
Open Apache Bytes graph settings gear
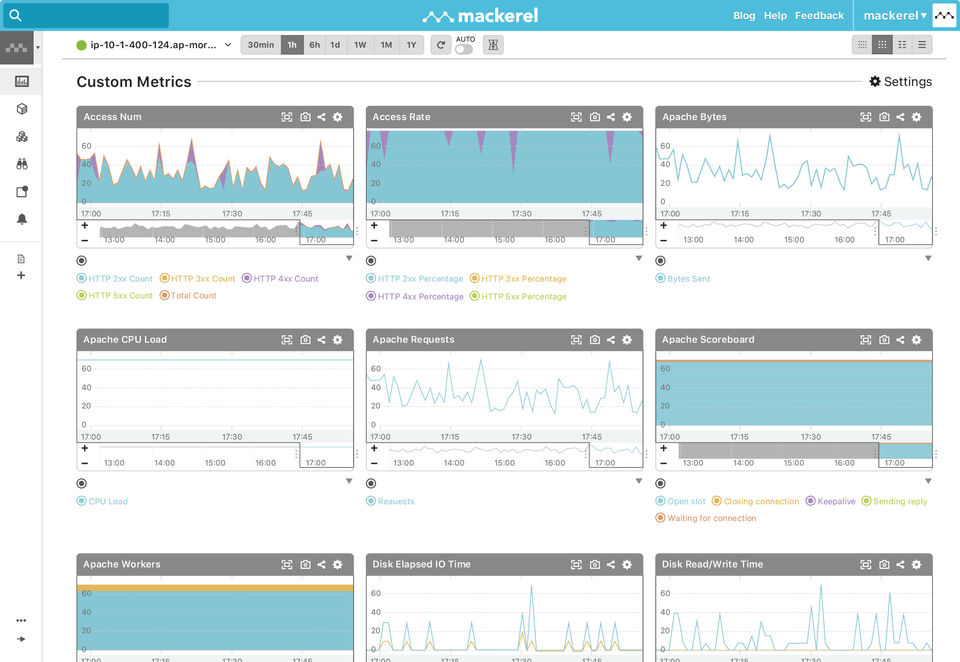[916, 117]
